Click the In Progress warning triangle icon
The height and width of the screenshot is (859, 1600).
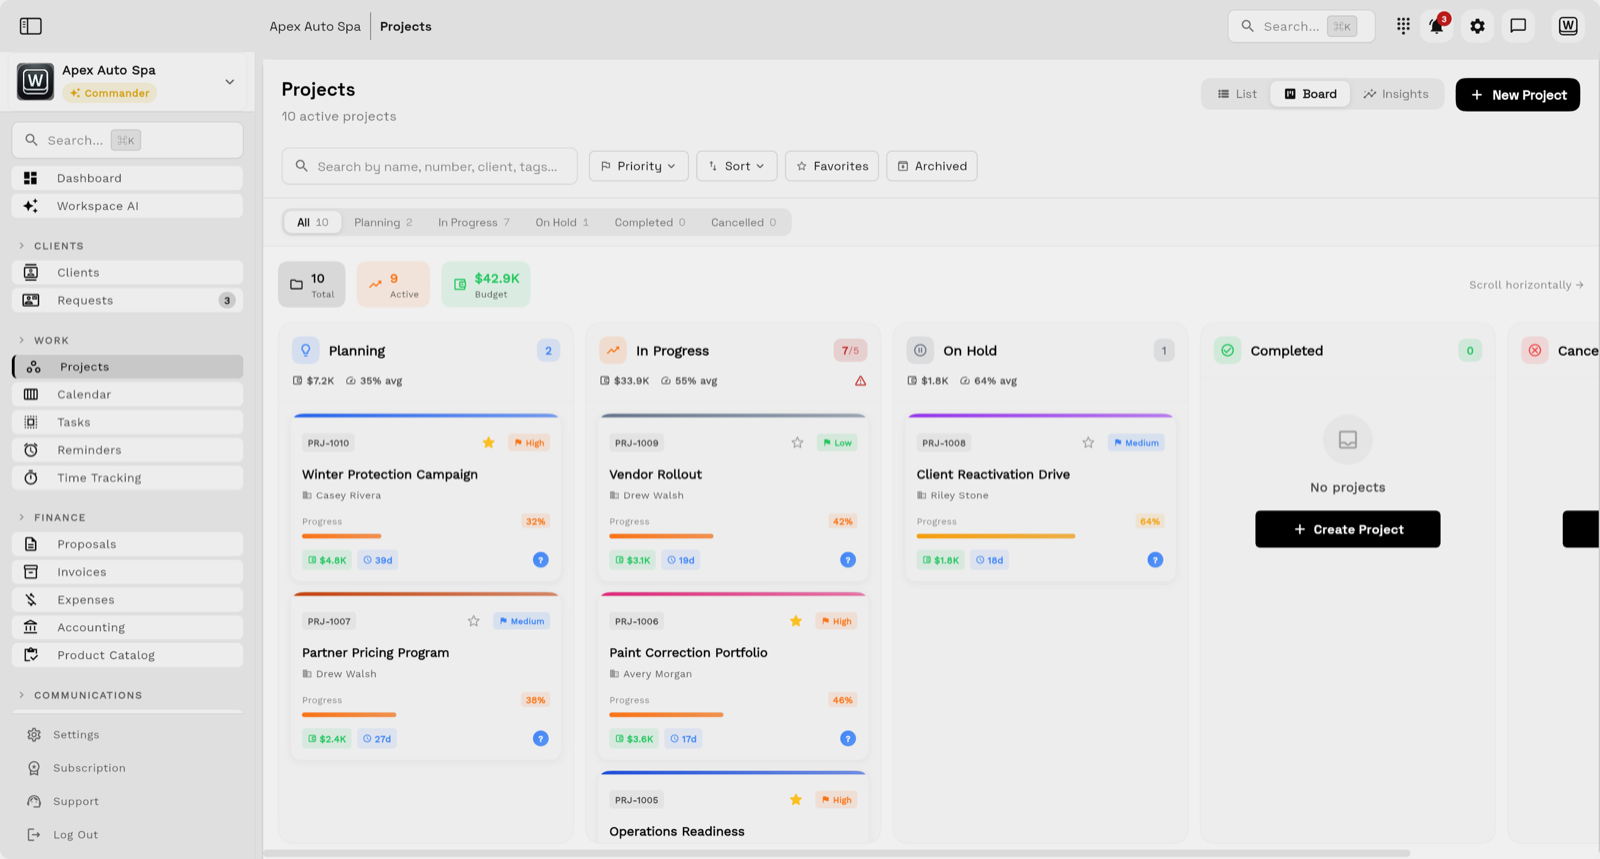point(860,381)
